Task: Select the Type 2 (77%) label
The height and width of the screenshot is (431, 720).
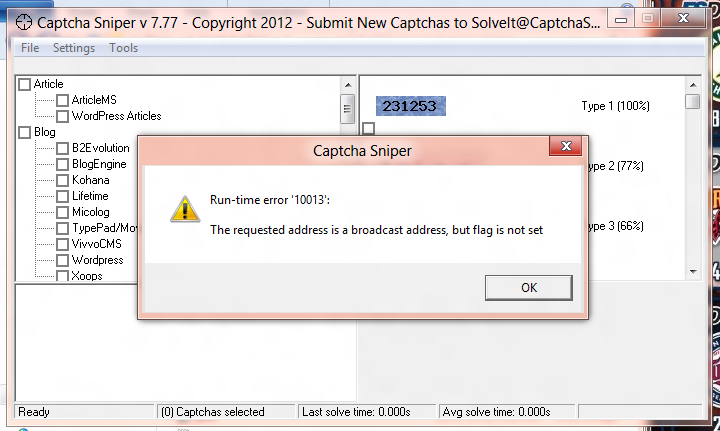Action: 616,166
